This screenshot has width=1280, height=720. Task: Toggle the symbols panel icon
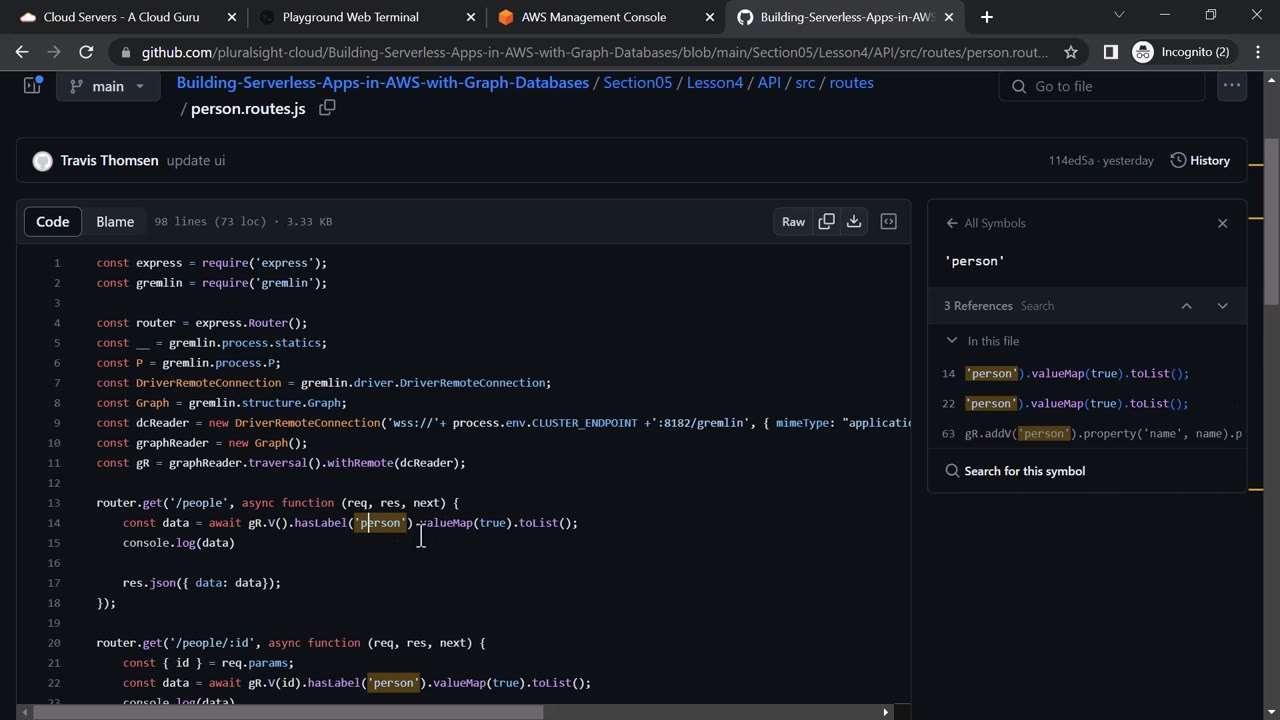point(888,222)
